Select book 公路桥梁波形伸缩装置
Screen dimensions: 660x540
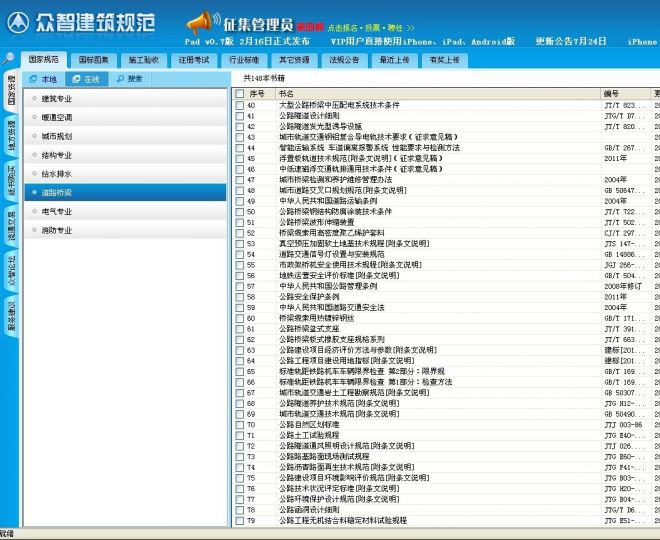click(317, 222)
